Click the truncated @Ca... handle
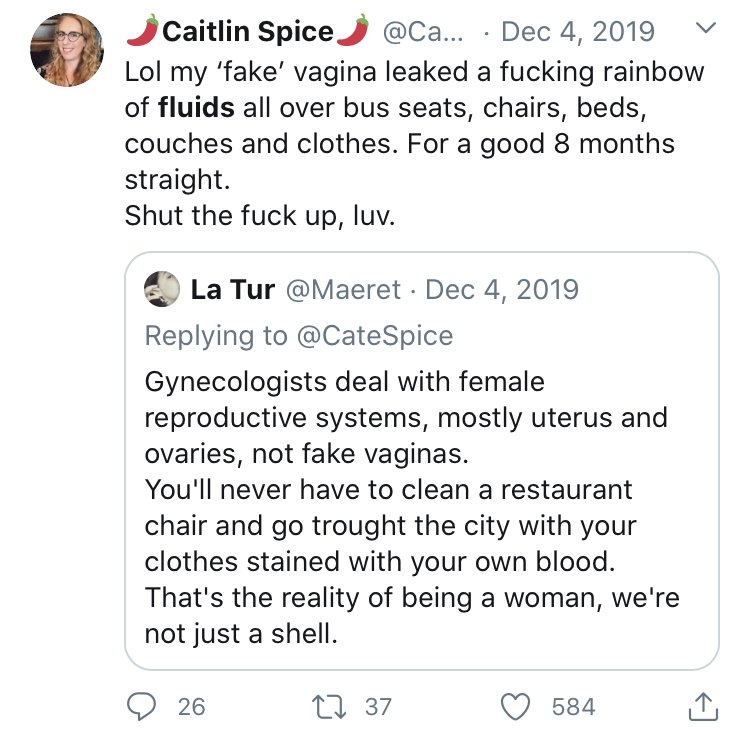750x734 pixels. tap(423, 32)
